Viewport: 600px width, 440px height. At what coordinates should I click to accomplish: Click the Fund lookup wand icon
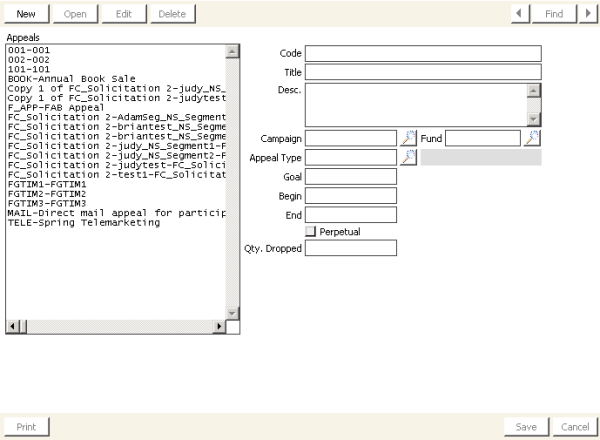(x=530, y=138)
